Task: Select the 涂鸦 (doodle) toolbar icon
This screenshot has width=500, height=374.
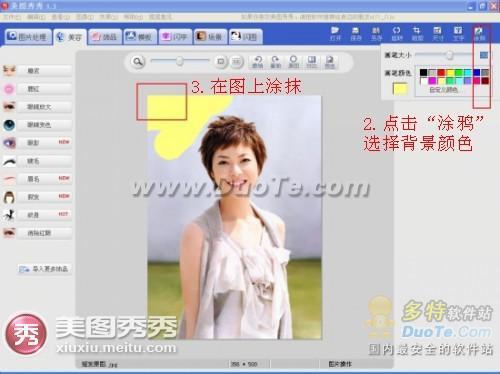Action: point(479,34)
